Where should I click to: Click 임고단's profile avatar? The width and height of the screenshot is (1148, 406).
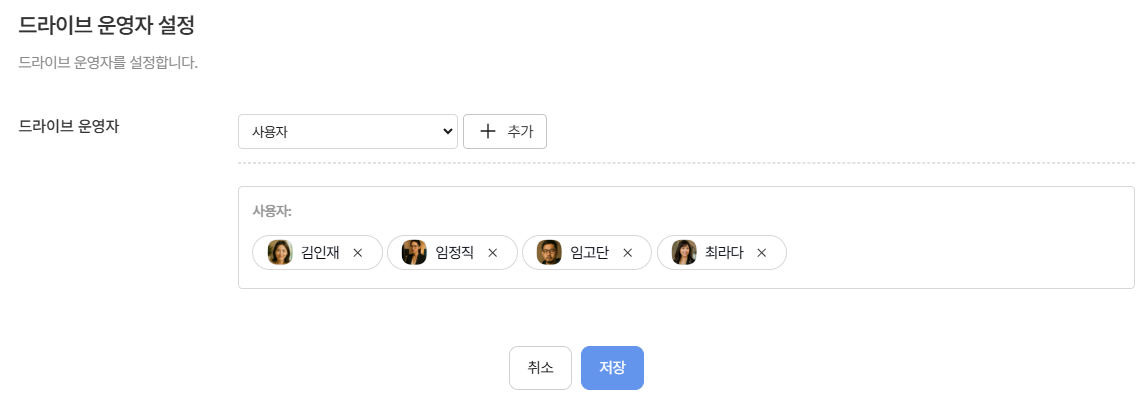(x=549, y=253)
